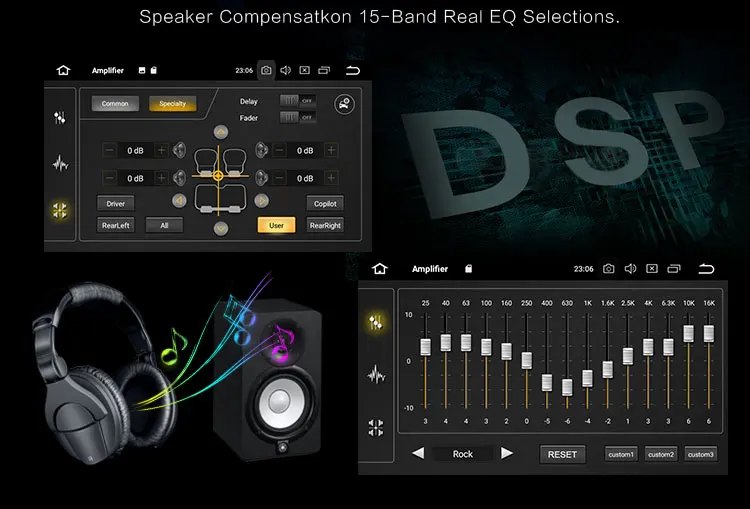Switch to the Specialty tab
The image size is (750, 509).
coord(172,103)
